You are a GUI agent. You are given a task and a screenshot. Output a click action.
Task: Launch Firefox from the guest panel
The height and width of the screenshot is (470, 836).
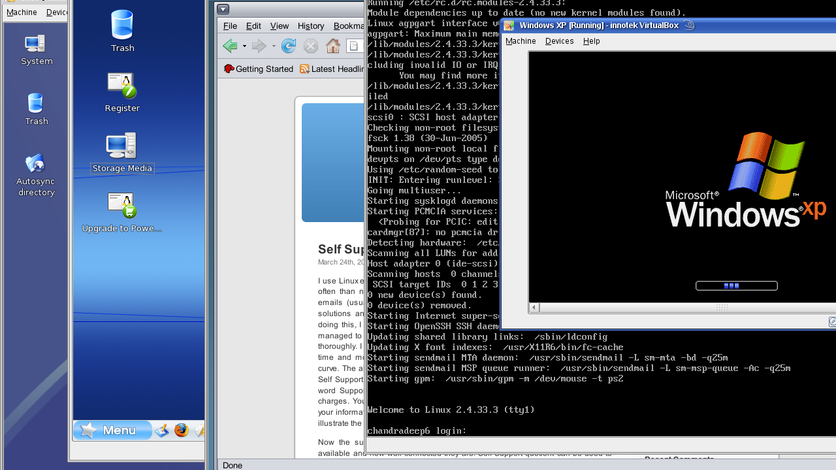(181, 430)
